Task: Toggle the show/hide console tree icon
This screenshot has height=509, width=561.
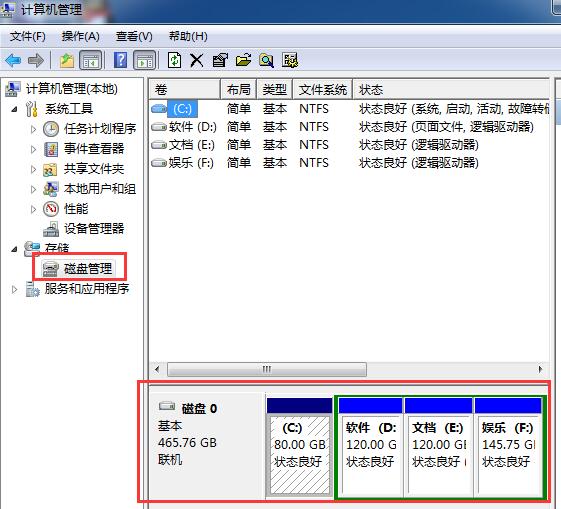Action: point(91,60)
